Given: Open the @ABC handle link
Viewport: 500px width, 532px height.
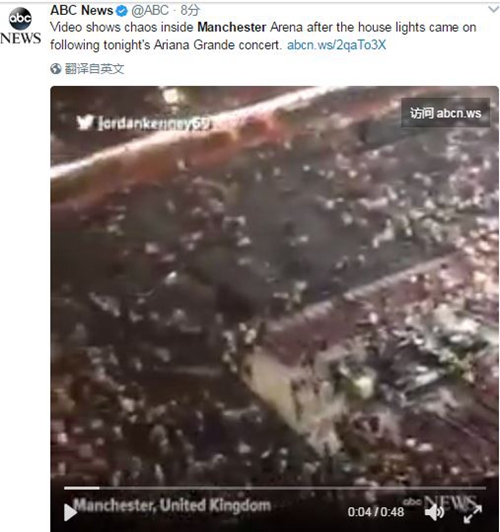Looking at the screenshot, I should coord(150,11).
